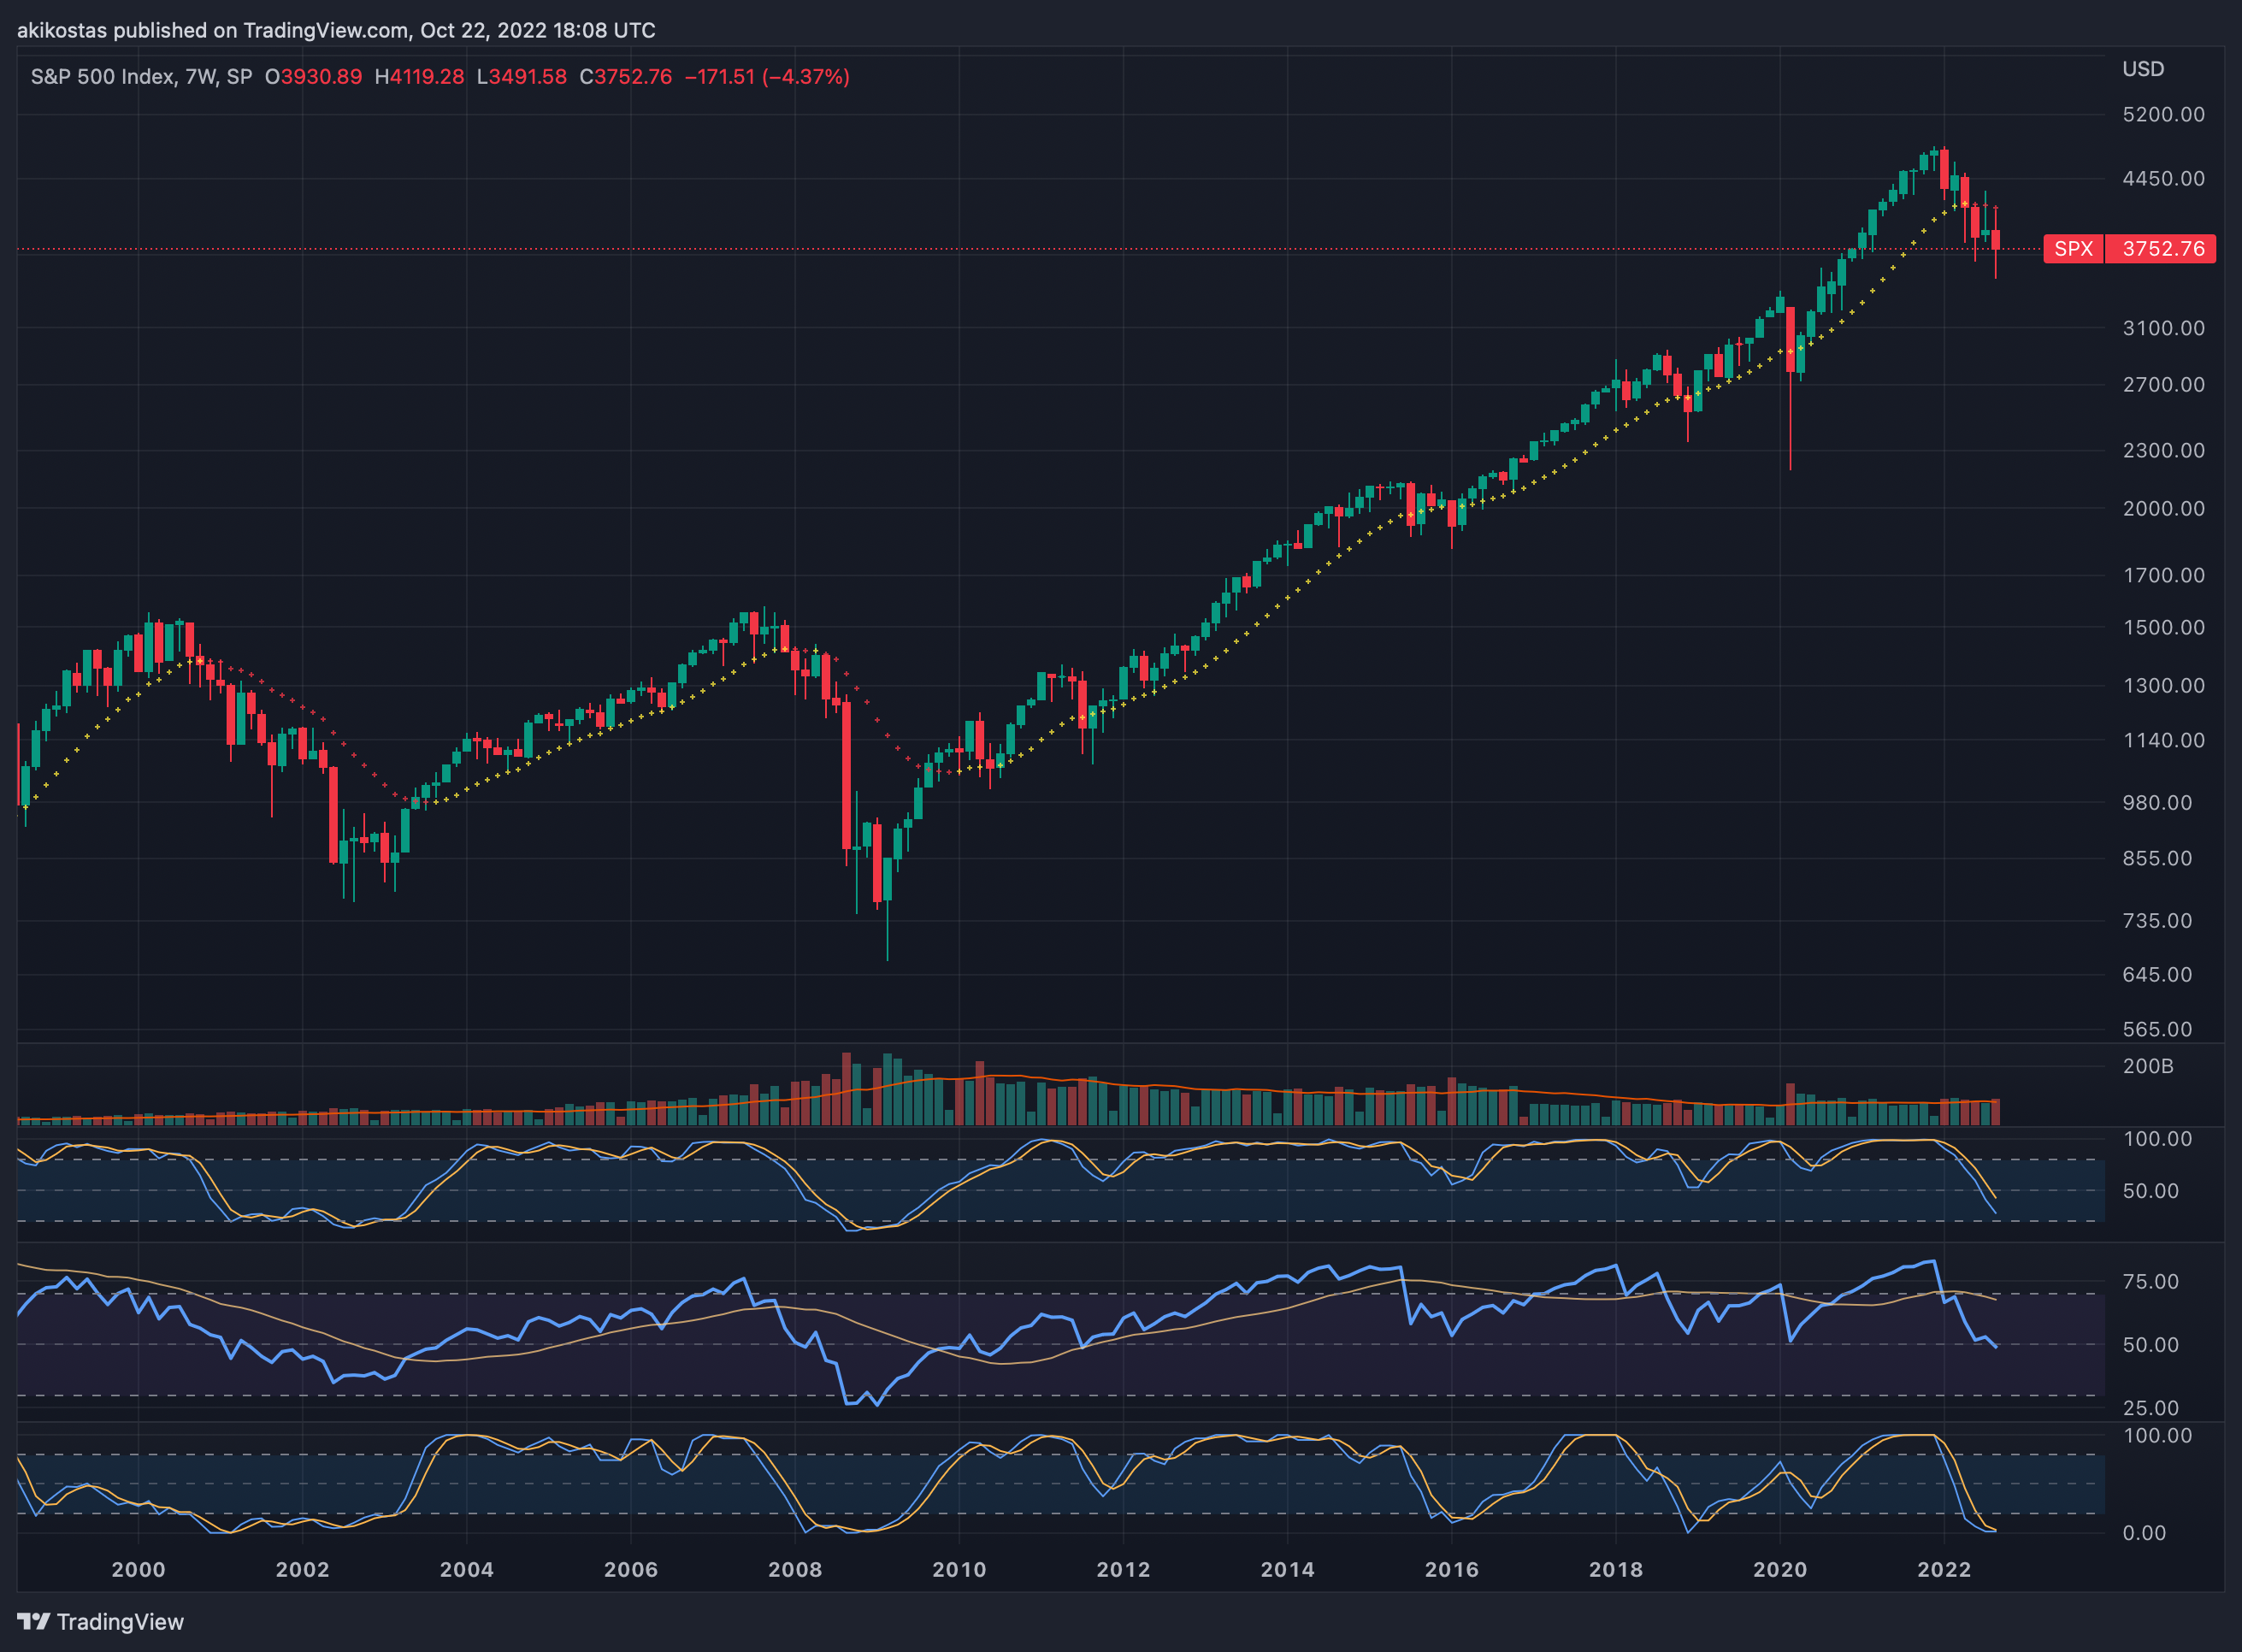Click the red SPX price label tag

pos(2073,248)
